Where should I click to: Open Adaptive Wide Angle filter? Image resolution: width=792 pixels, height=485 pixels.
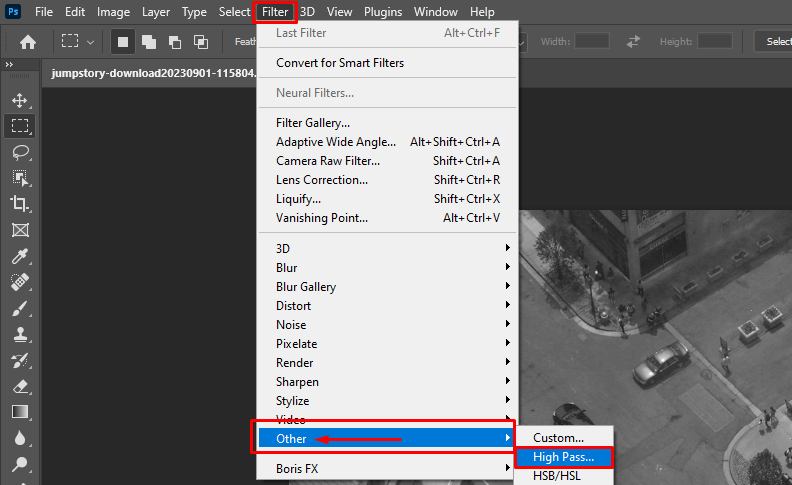coord(387,141)
